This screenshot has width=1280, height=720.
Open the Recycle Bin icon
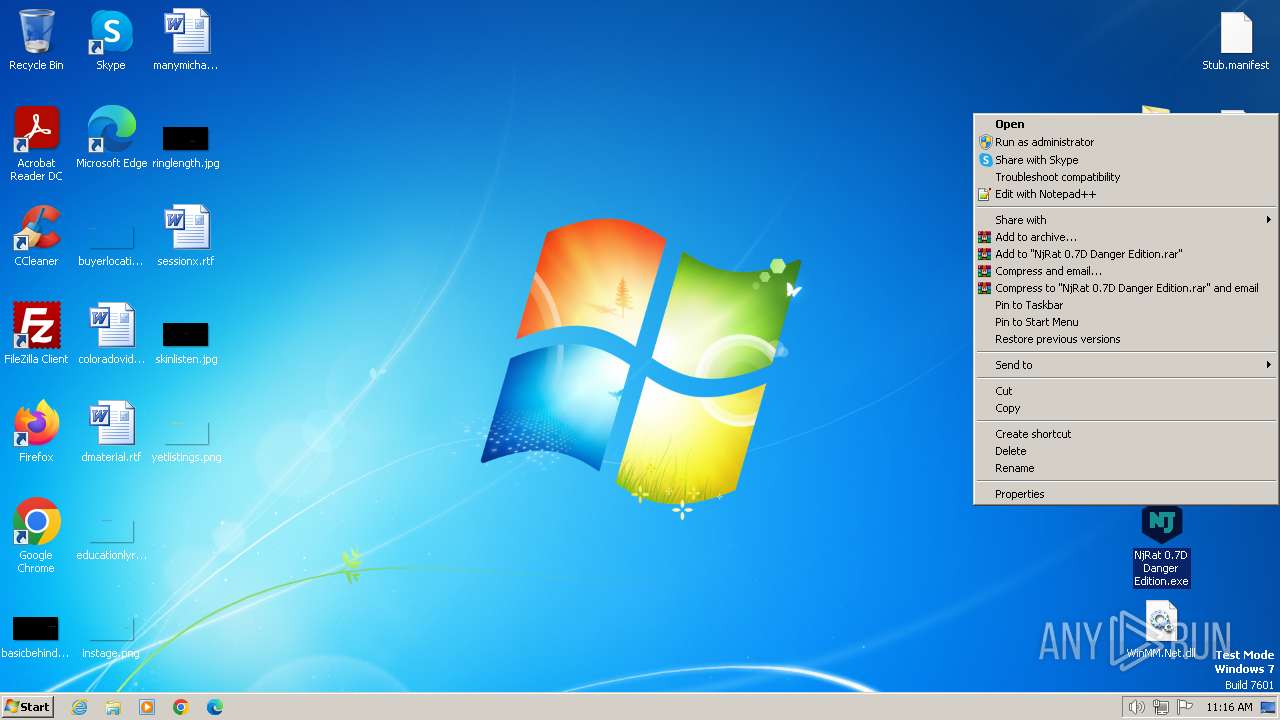pyautogui.click(x=36, y=40)
